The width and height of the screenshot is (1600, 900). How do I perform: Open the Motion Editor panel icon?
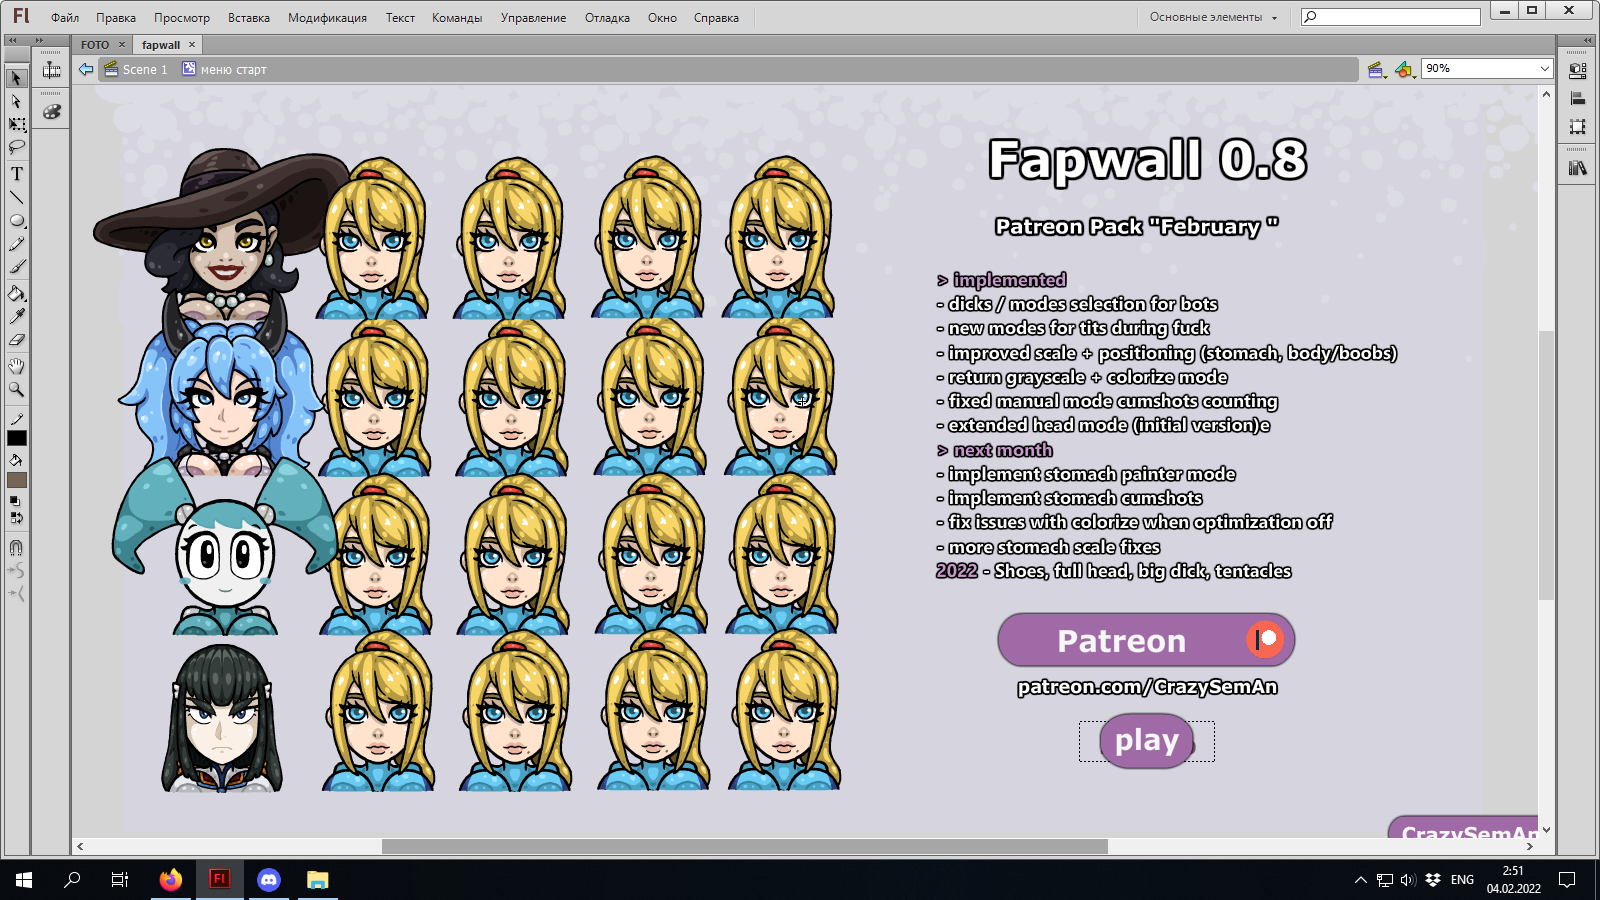coord(52,70)
